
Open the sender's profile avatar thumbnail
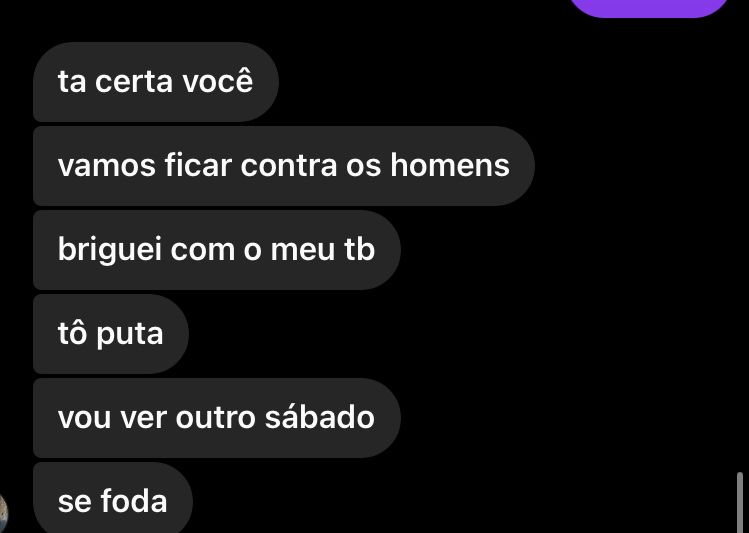coord(3,512)
